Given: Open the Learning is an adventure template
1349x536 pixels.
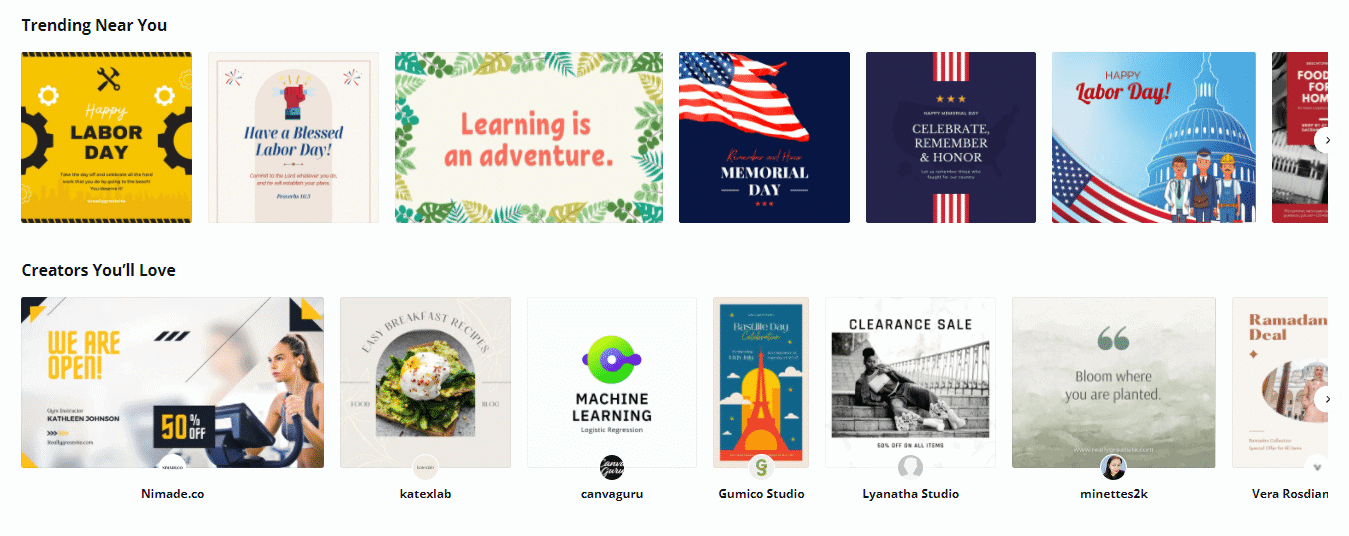Looking at the screenshot, I should 529,137.
